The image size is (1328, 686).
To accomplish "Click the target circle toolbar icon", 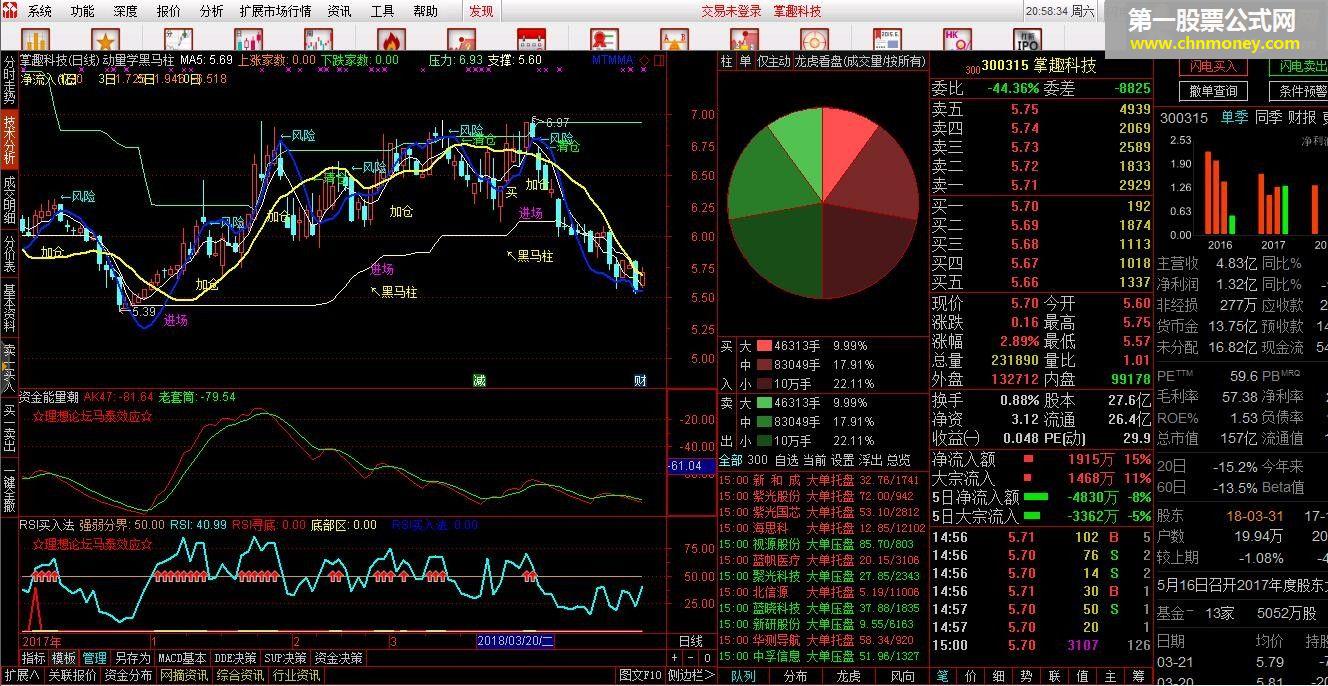I will coord(815,41).
